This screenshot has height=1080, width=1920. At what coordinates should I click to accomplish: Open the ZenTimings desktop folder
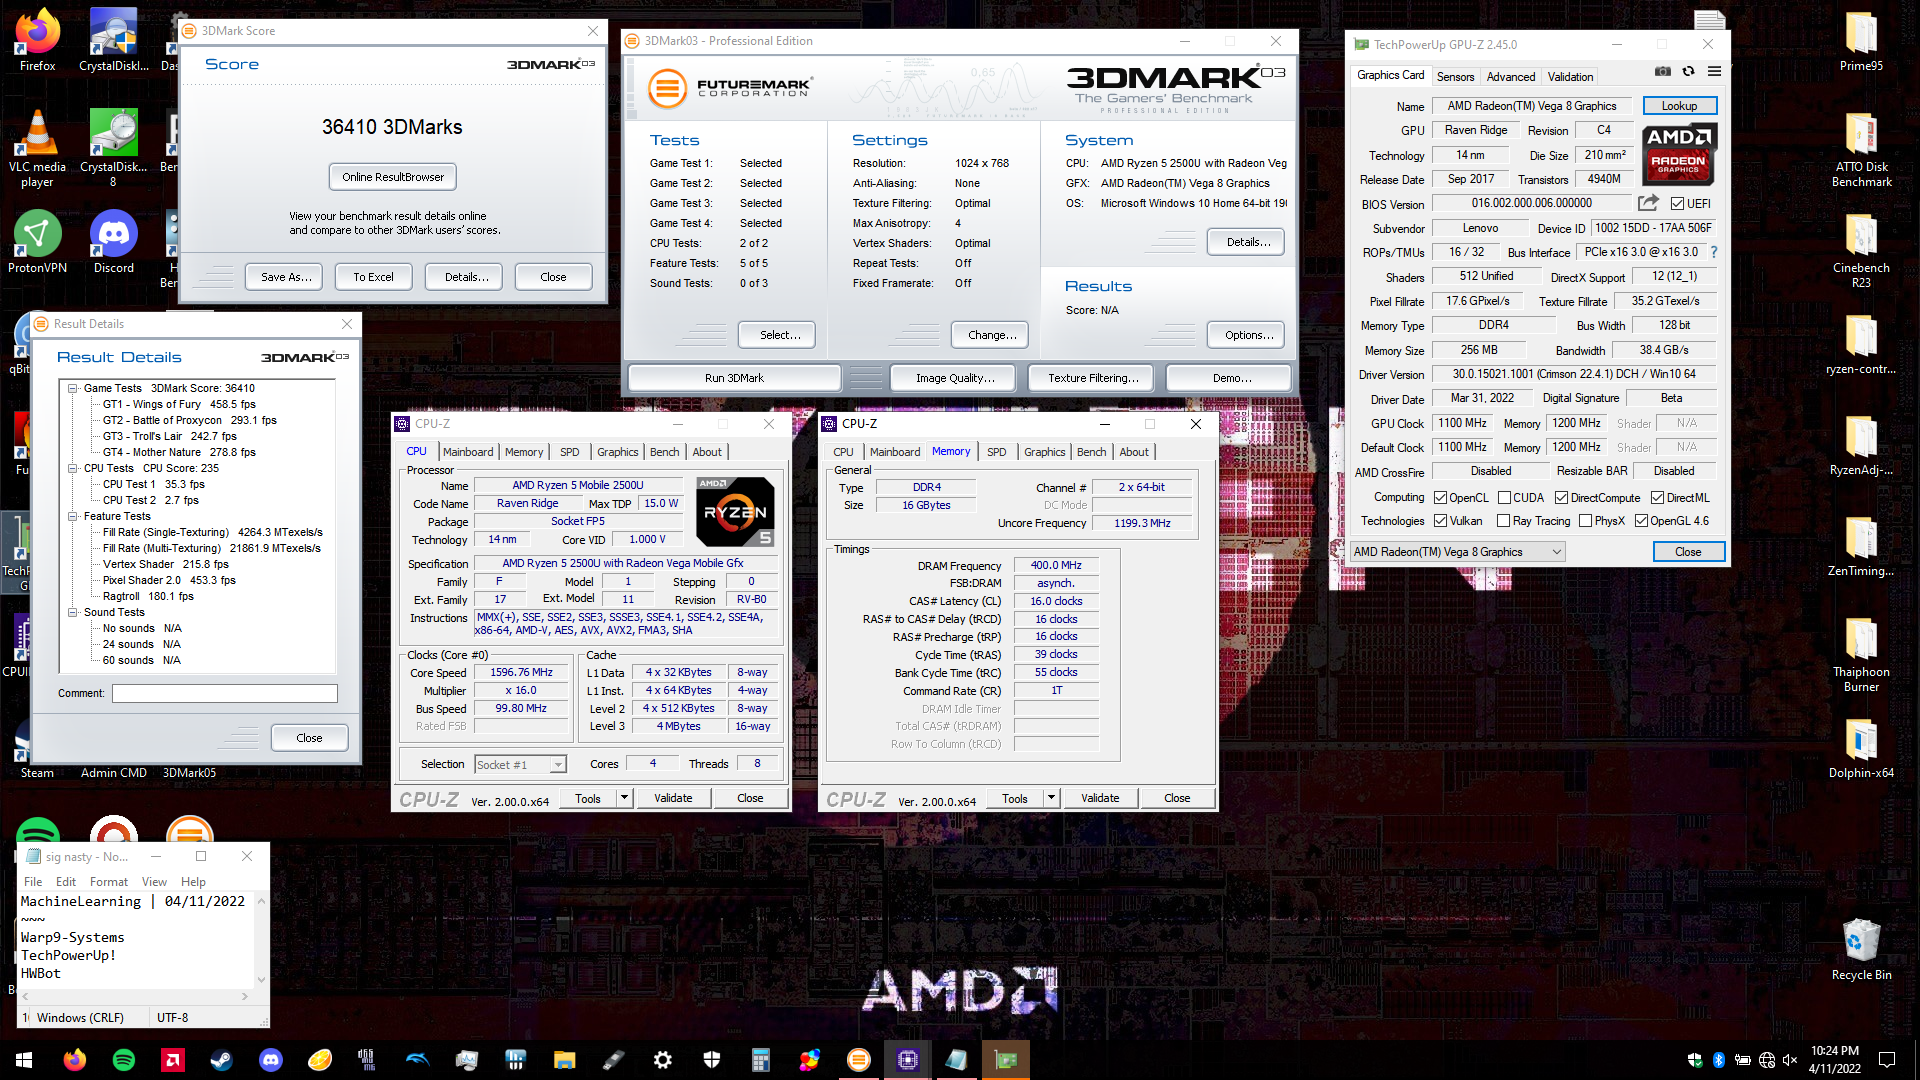point(1861,547)
